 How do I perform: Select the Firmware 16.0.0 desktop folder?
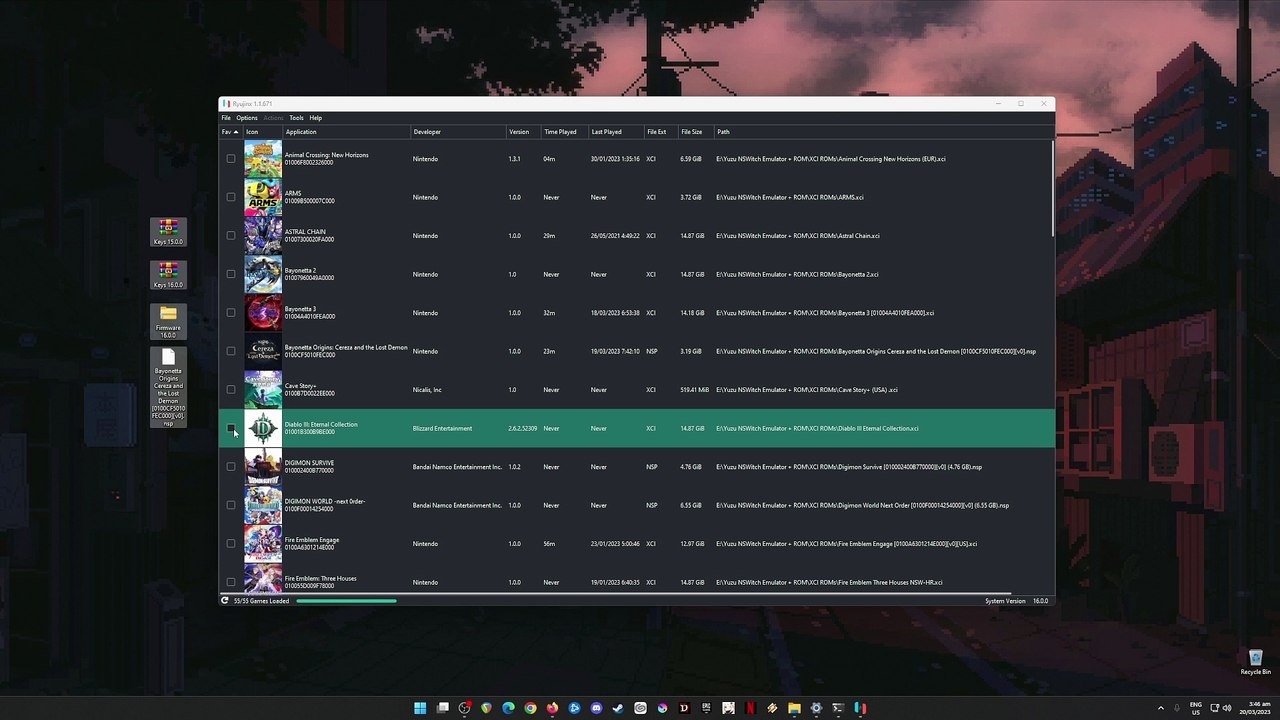pyautogui.click(x=168, y=322)
